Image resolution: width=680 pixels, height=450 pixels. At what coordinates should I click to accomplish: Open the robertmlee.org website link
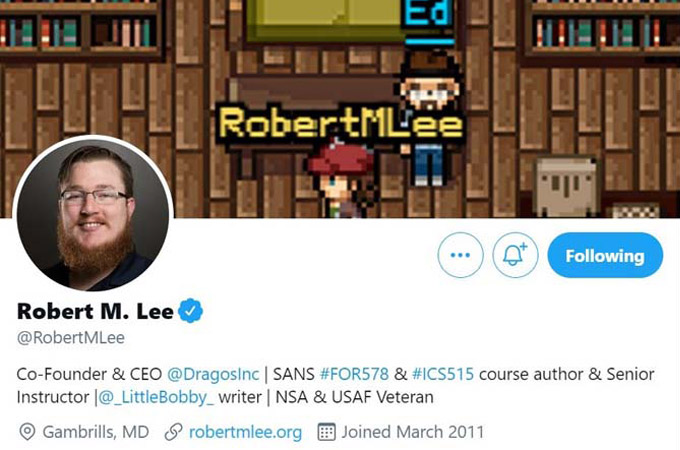click(245, 432)
